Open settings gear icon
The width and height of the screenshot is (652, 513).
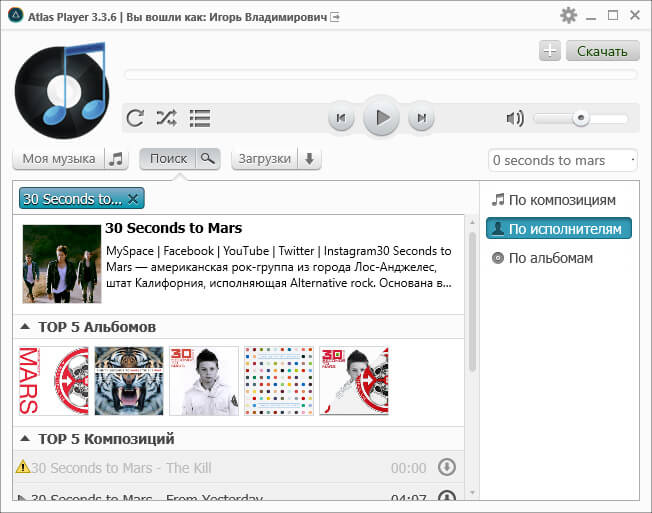568,15
